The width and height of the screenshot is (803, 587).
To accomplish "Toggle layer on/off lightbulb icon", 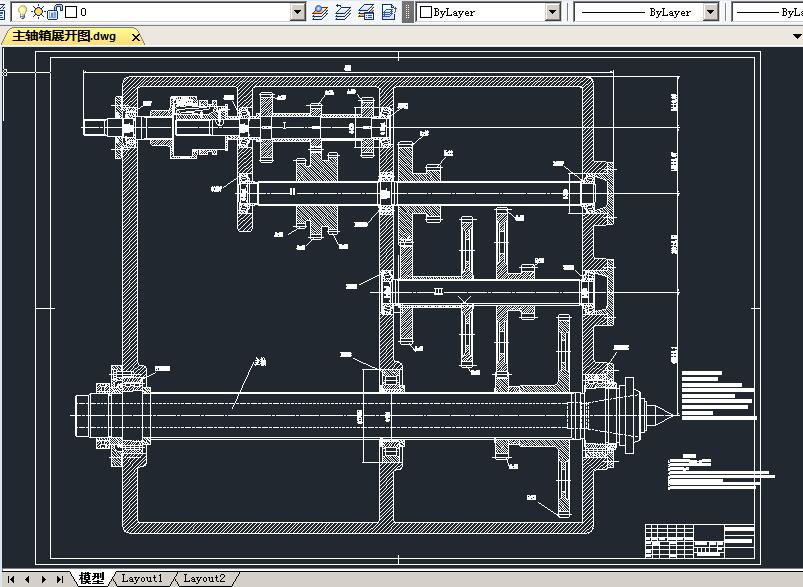I will pyautogui.click(x=22, y=12).
